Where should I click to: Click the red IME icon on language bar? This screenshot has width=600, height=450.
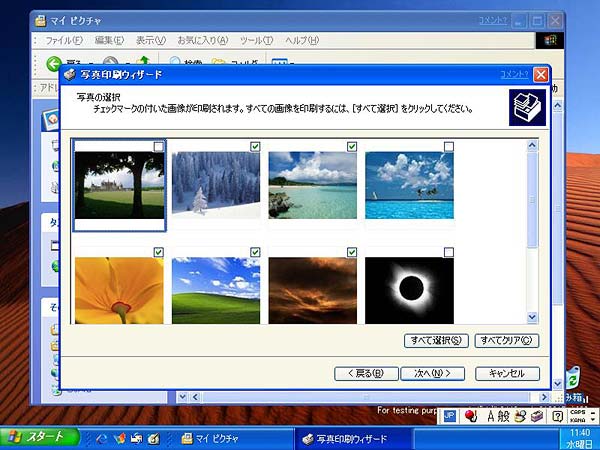pyautogui.click(x=470, y=416)
